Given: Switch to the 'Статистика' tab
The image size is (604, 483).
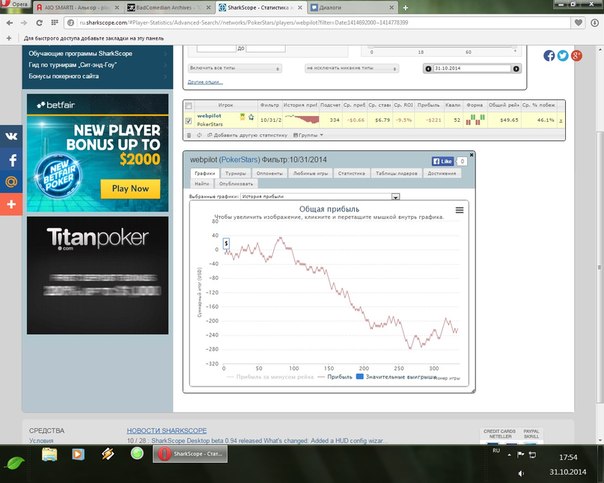Looking at the screenshot, I should pyautogui.click(x=351, y=173).
